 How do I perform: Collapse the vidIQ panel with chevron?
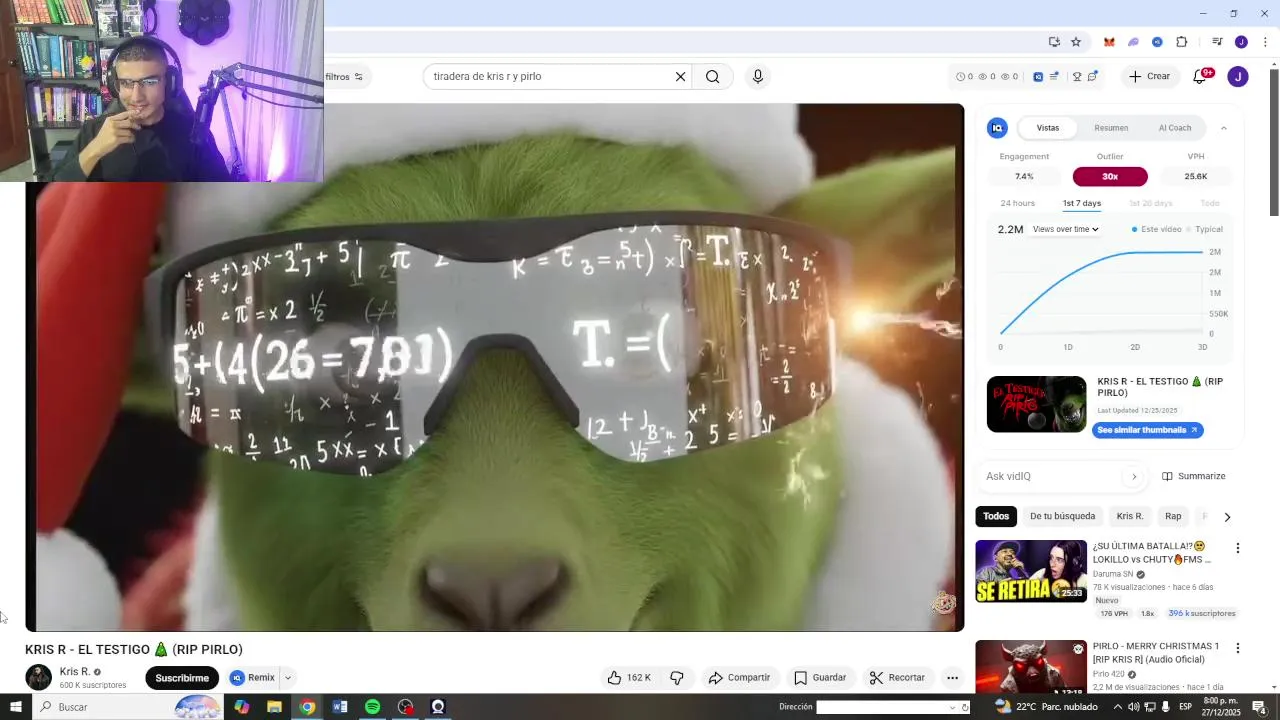pyautogui.click(x=1224, y=128)
